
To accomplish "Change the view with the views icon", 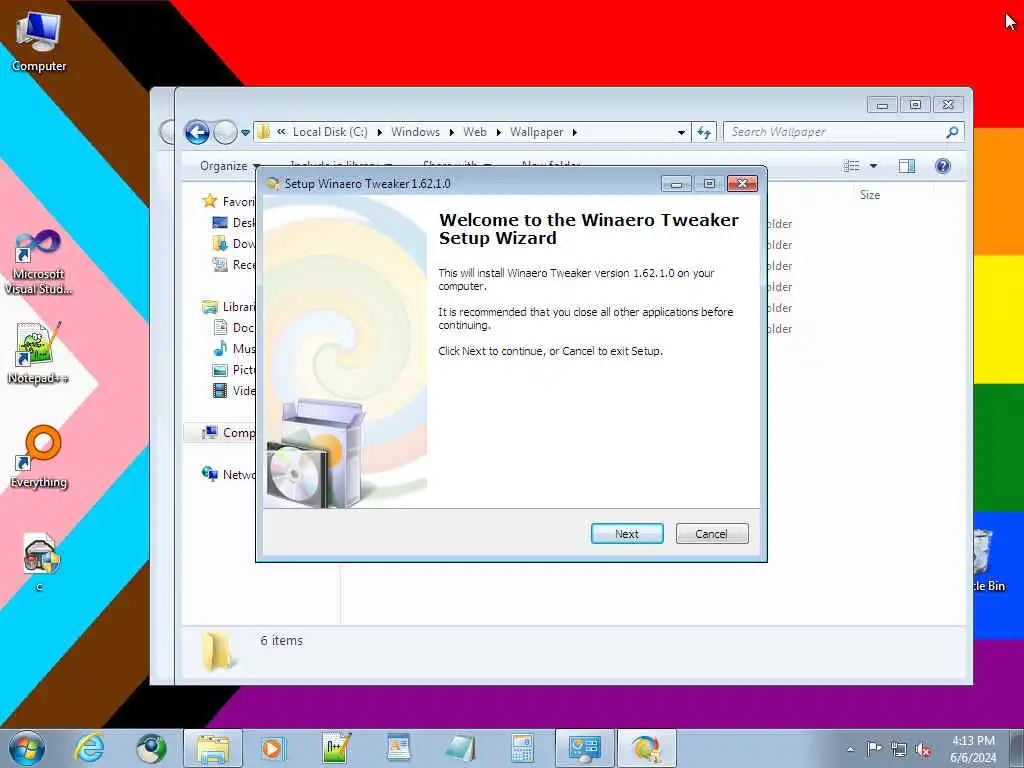I will point(852,166).
